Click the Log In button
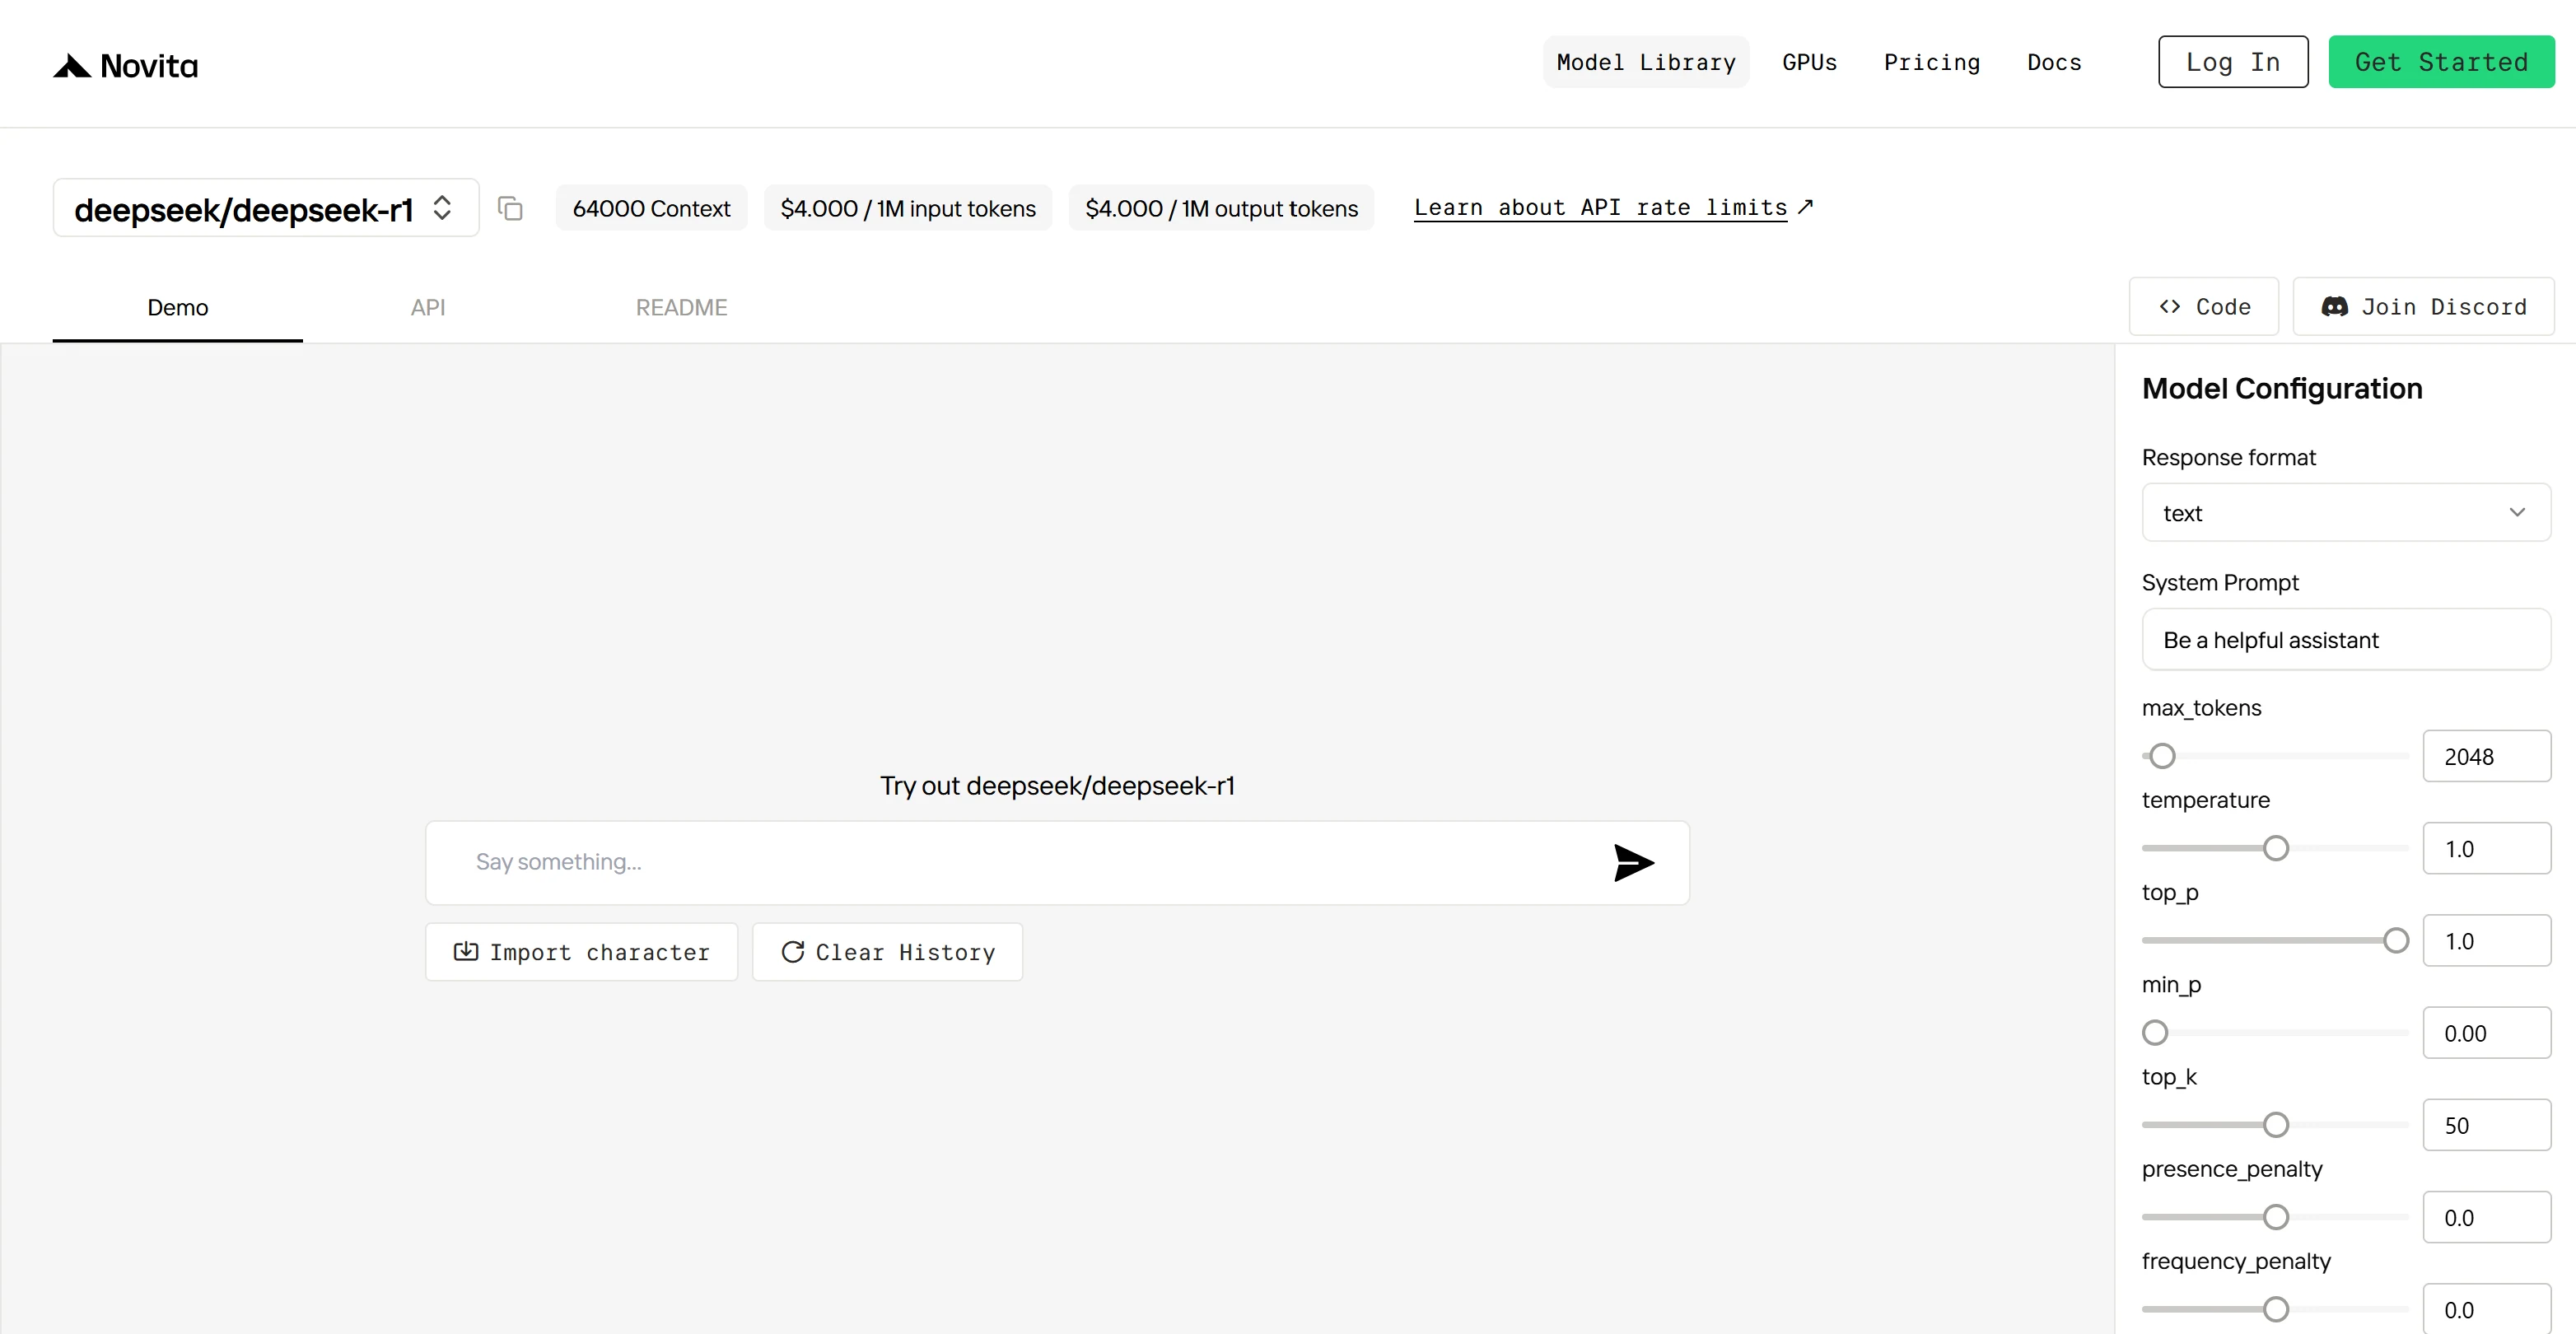2576x1334 pixels. coord(2232,62)
